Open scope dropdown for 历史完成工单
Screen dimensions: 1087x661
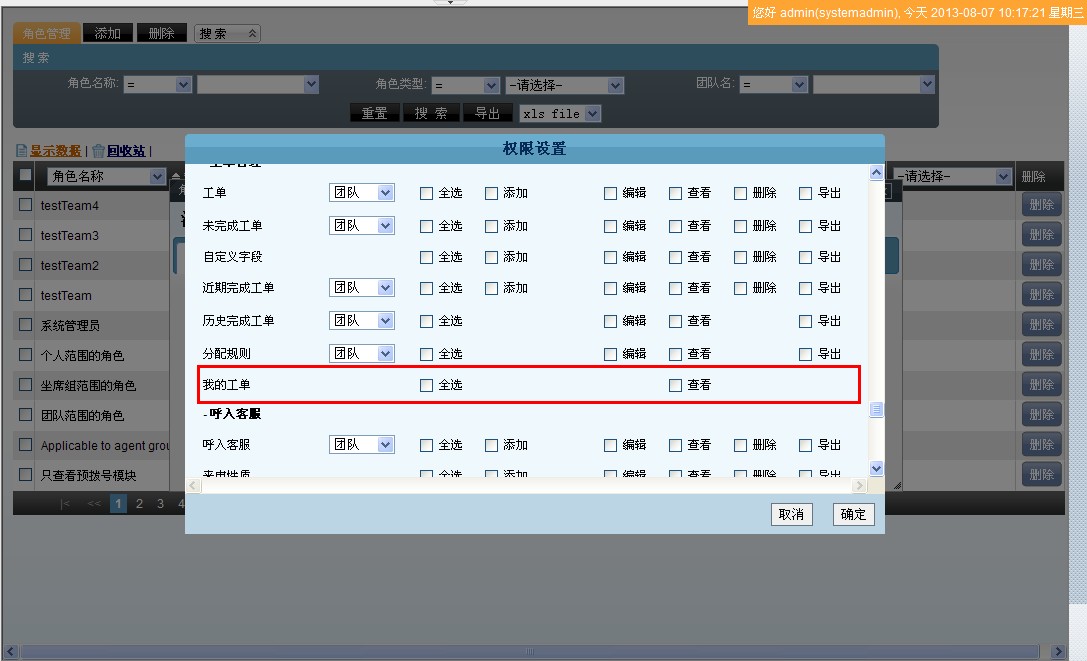pyautogui.click(x=362, y=321)
